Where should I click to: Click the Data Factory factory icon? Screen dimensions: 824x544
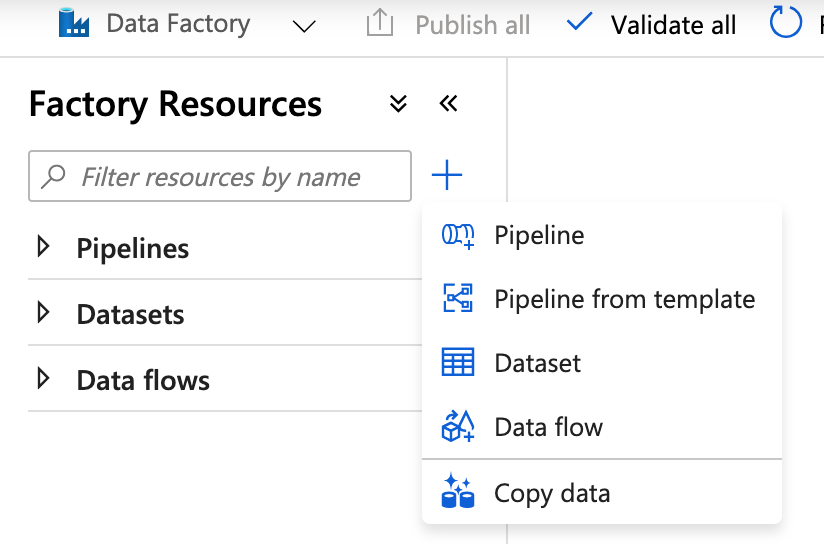pos(74,23)
